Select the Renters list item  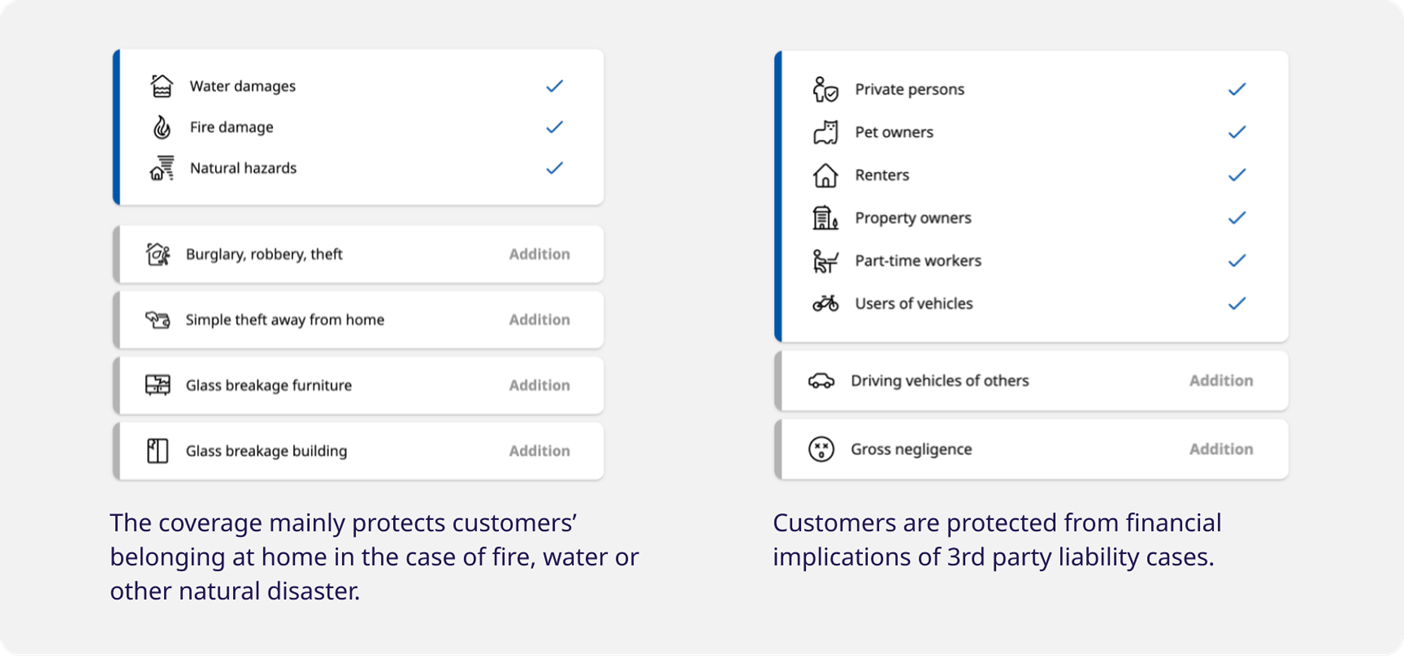pos(882,175)
